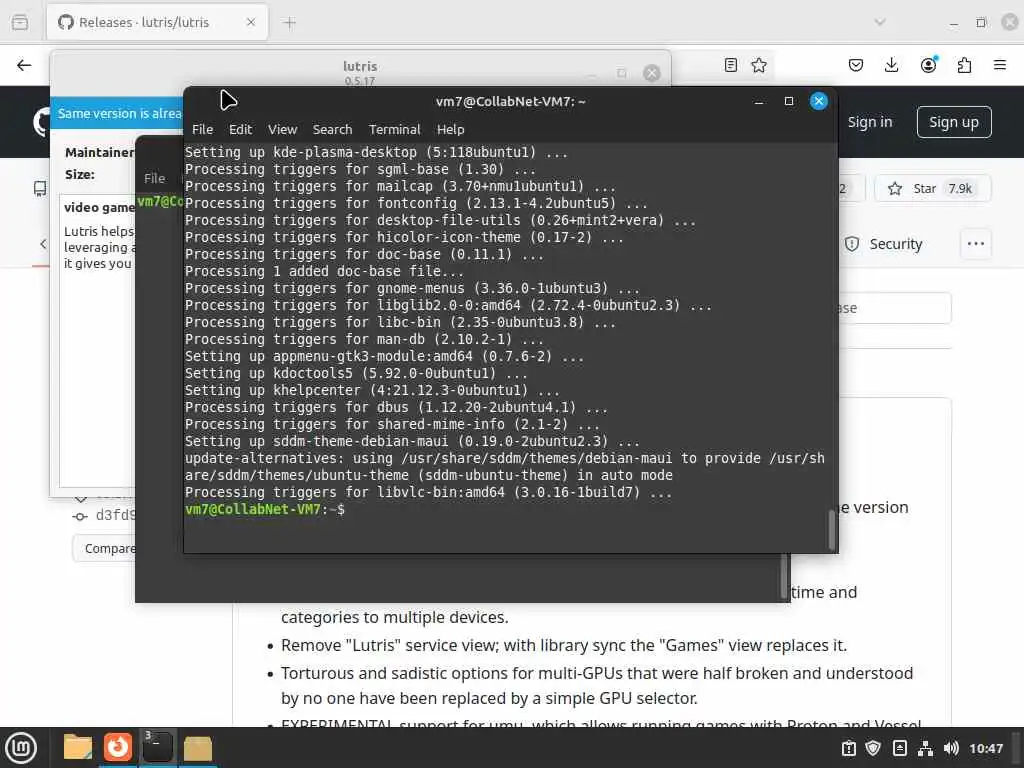
Task: Click the terminal window scrollbar
Action: (x=831, y=530)
